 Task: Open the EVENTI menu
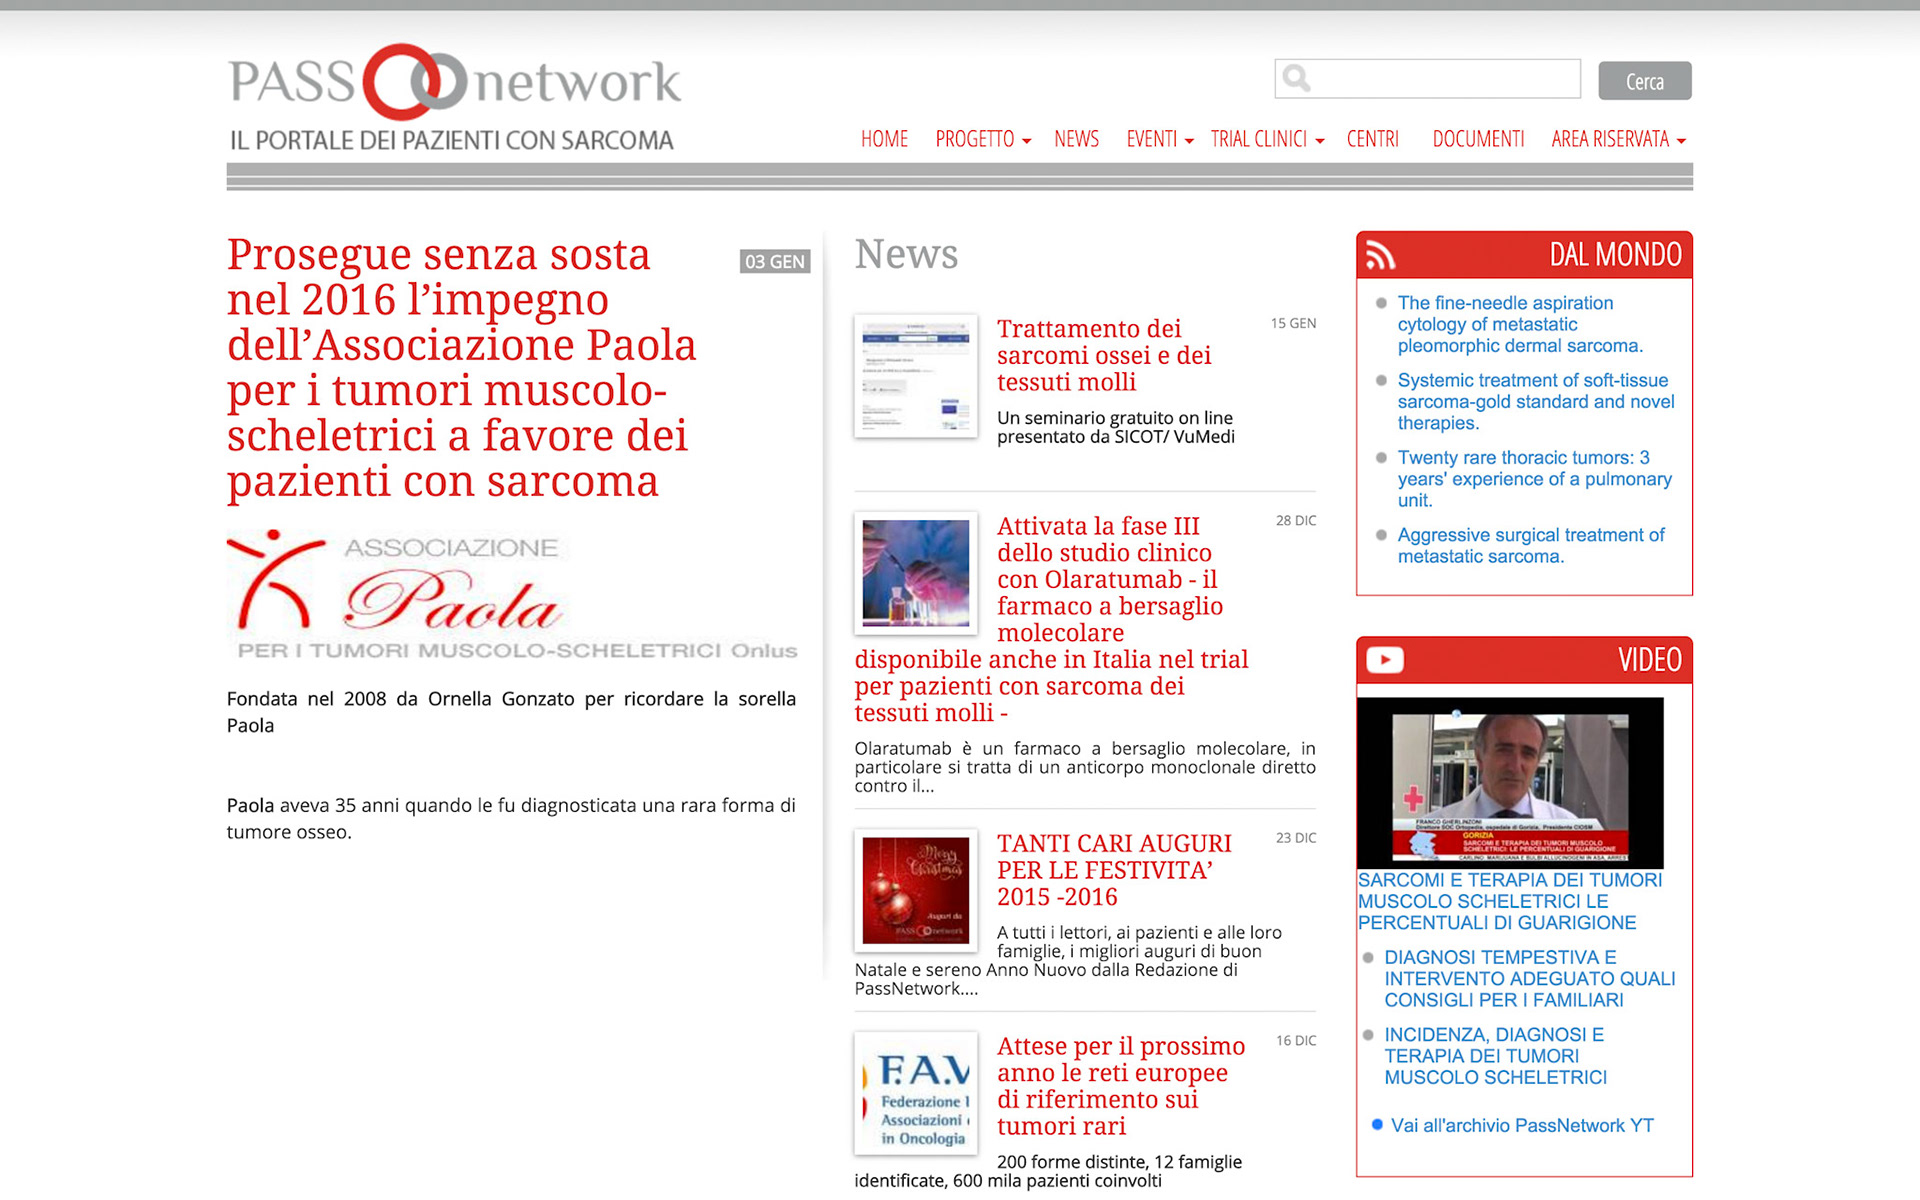pyautogui.click(x=1151, y=139)
